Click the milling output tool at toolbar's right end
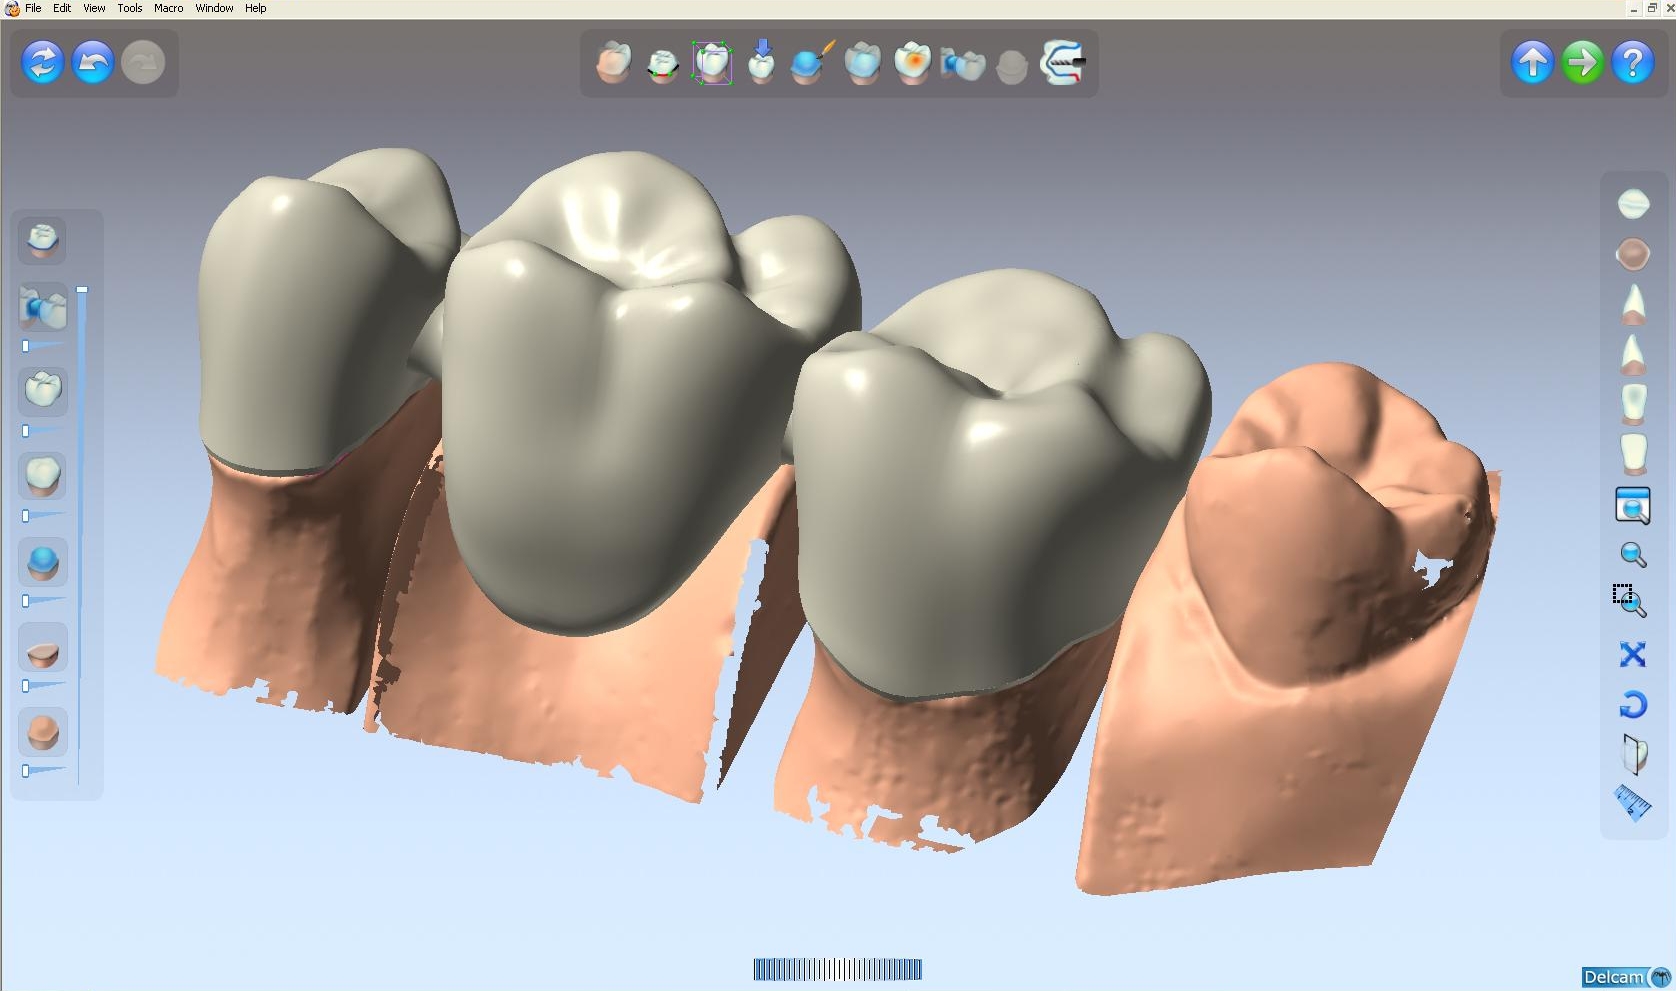Screen dimensions: 1676x991 1062,62
